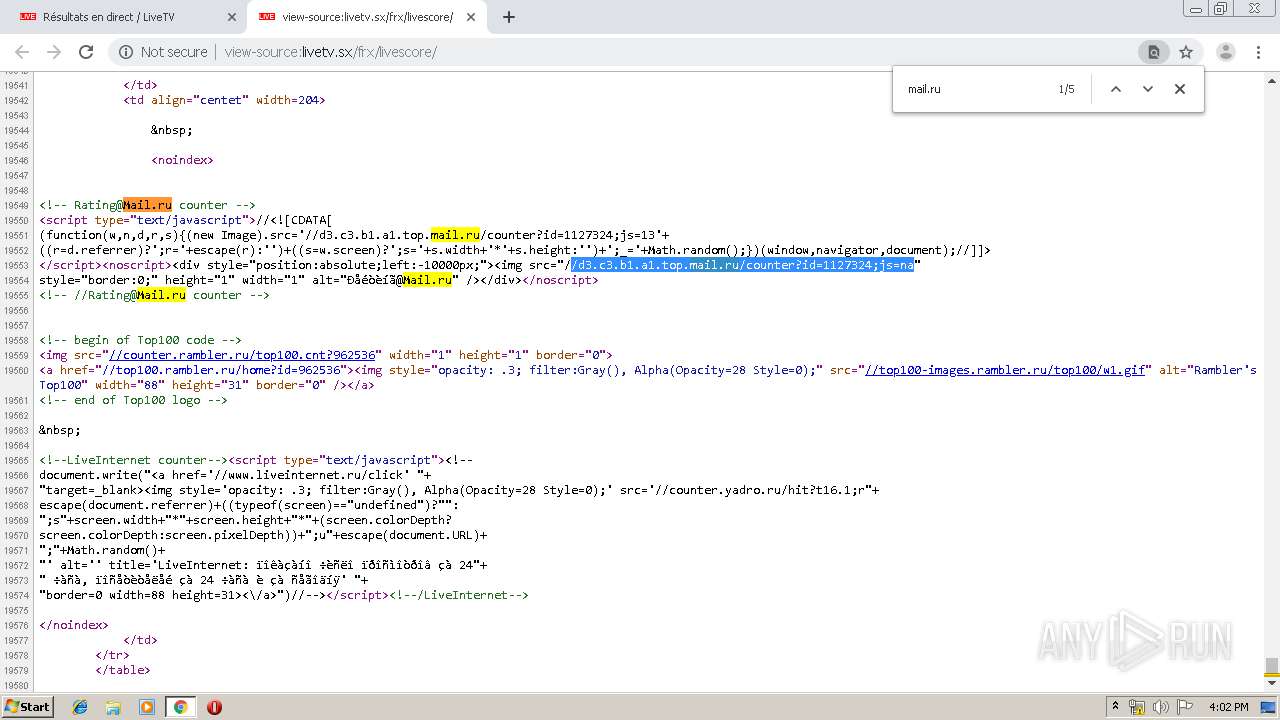Open the counter.rambler.ru top100.cnt link
Screen dimensions: 1280x720
point(242,355)
